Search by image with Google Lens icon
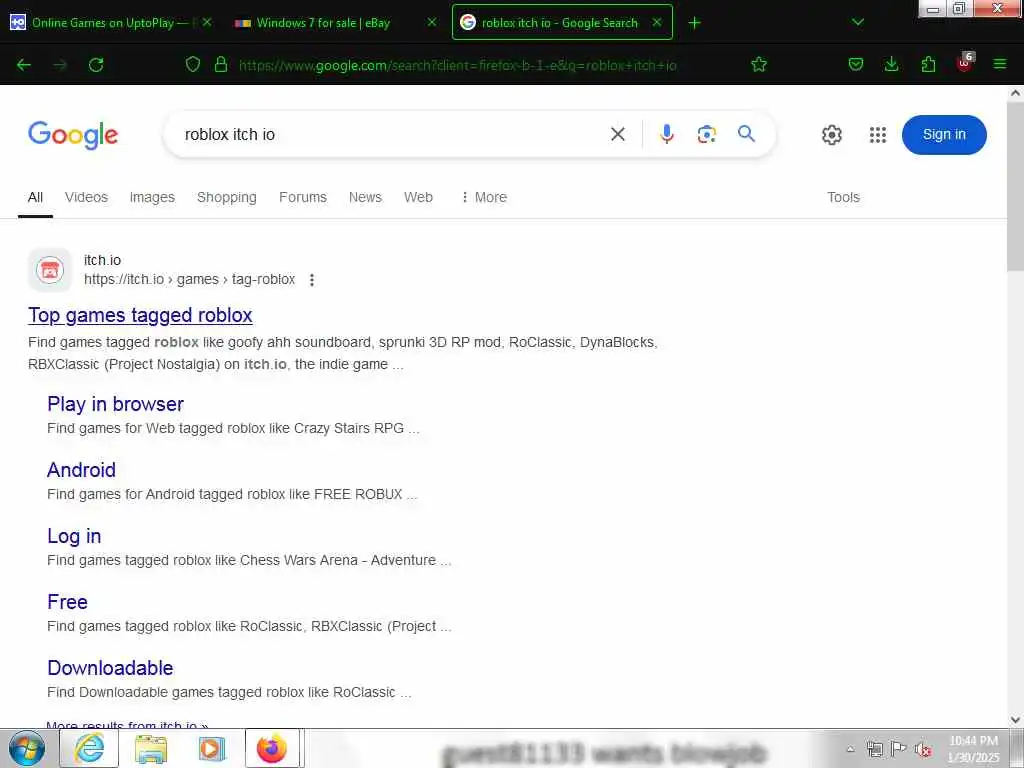The height and width of the screenshot is (768, 1024). click(x=707, y=135)
